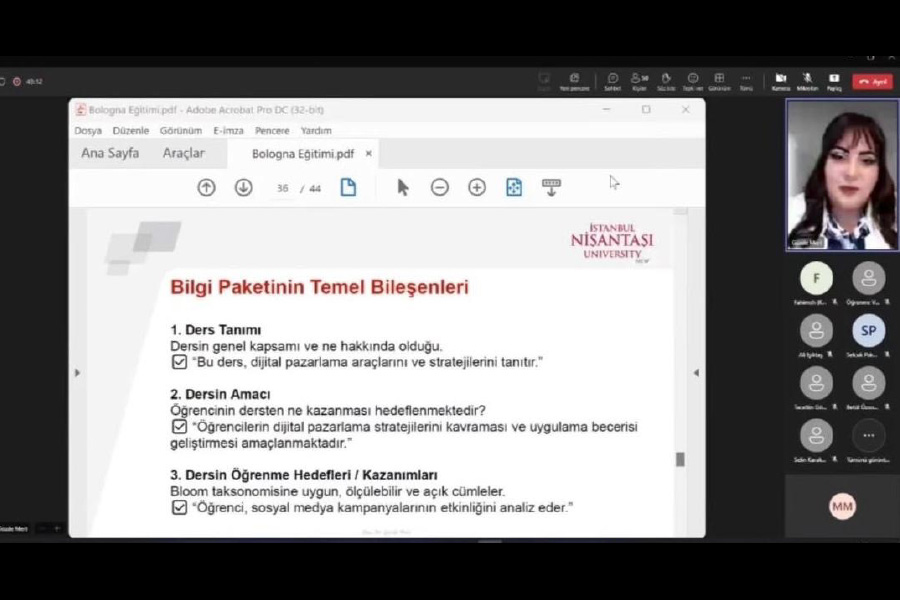Click the scrolling mode keyboard icon
The width and height of the screenshot is (900, 600).
pyautogui.click(x=551, y=186)
